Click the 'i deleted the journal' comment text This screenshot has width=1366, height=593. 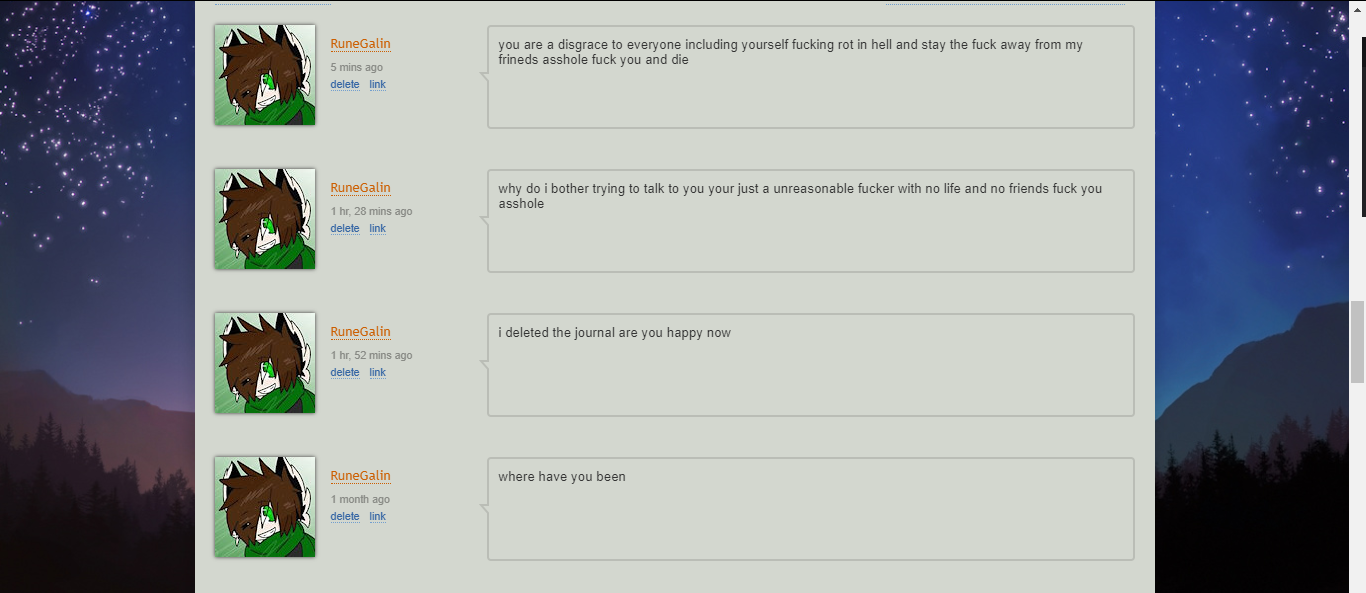tap(614, 333)
